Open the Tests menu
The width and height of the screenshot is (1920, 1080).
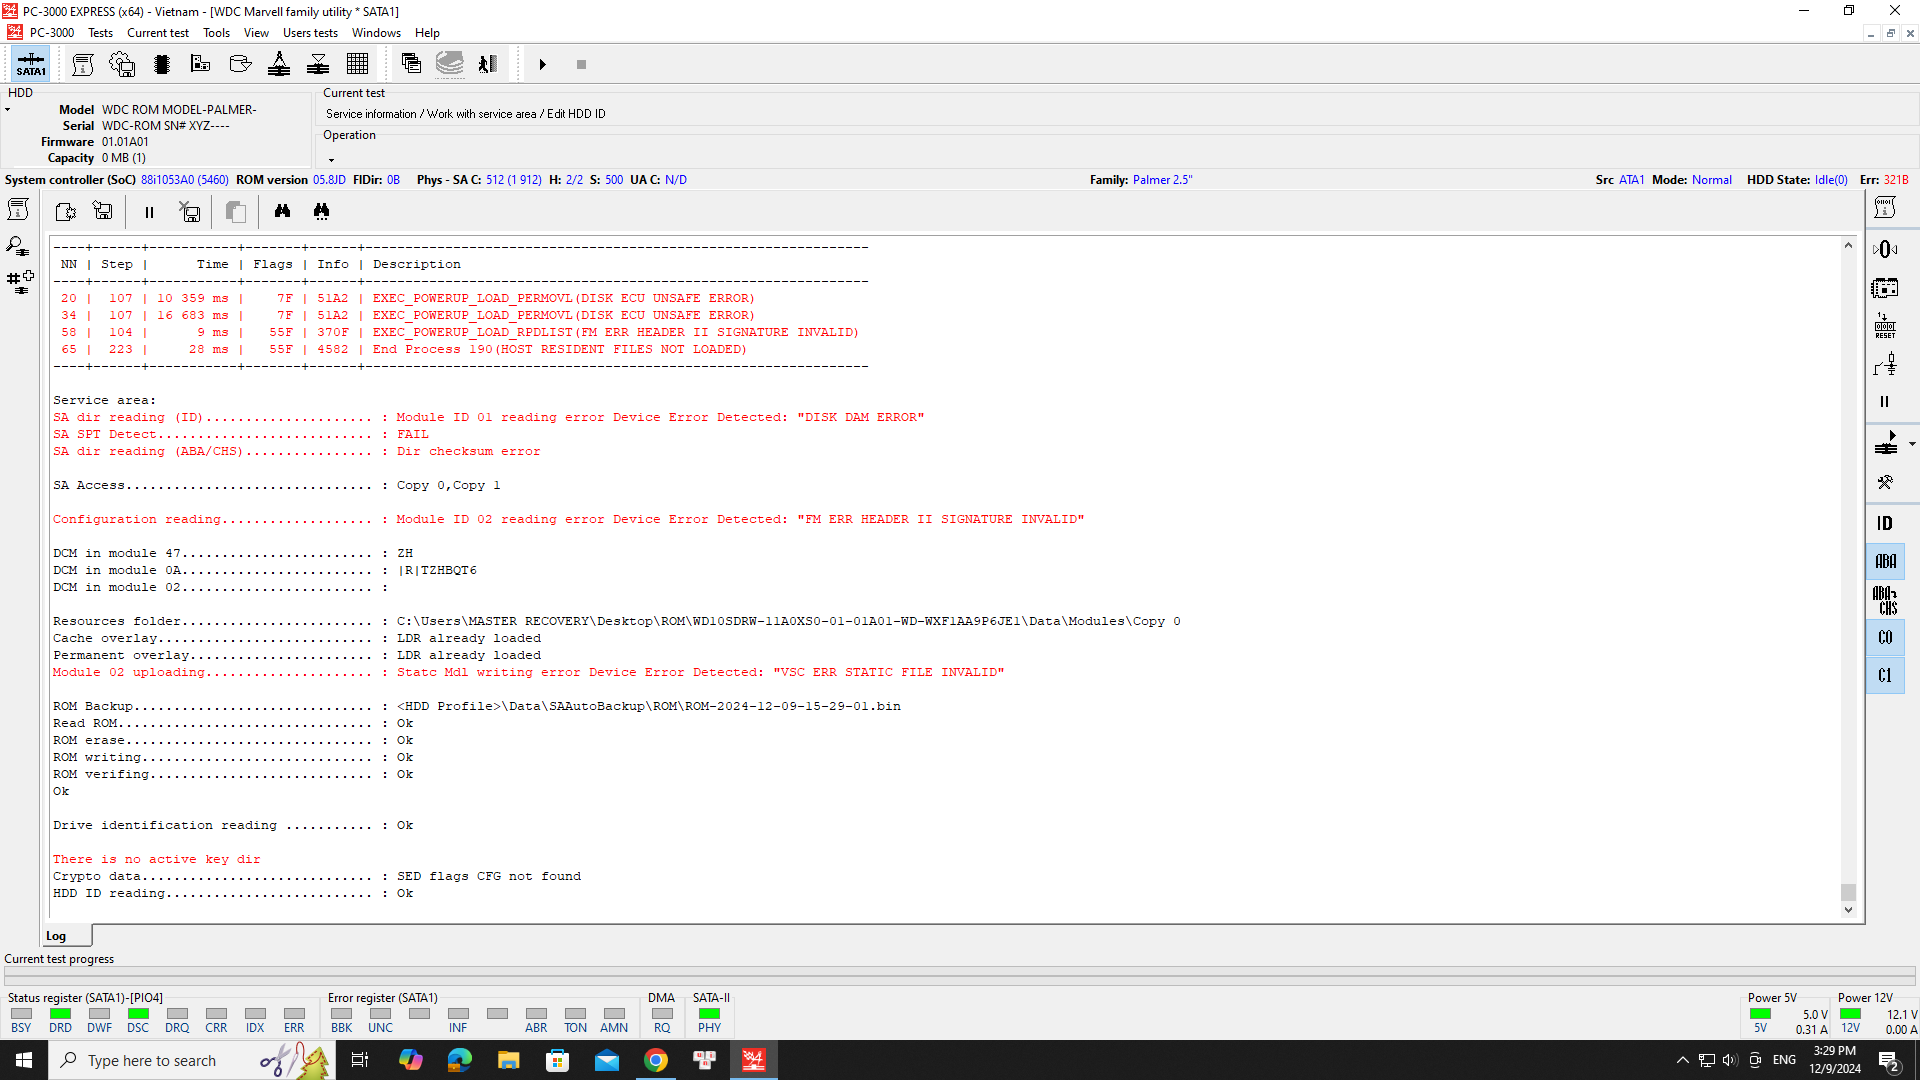[x=101, y=33]
